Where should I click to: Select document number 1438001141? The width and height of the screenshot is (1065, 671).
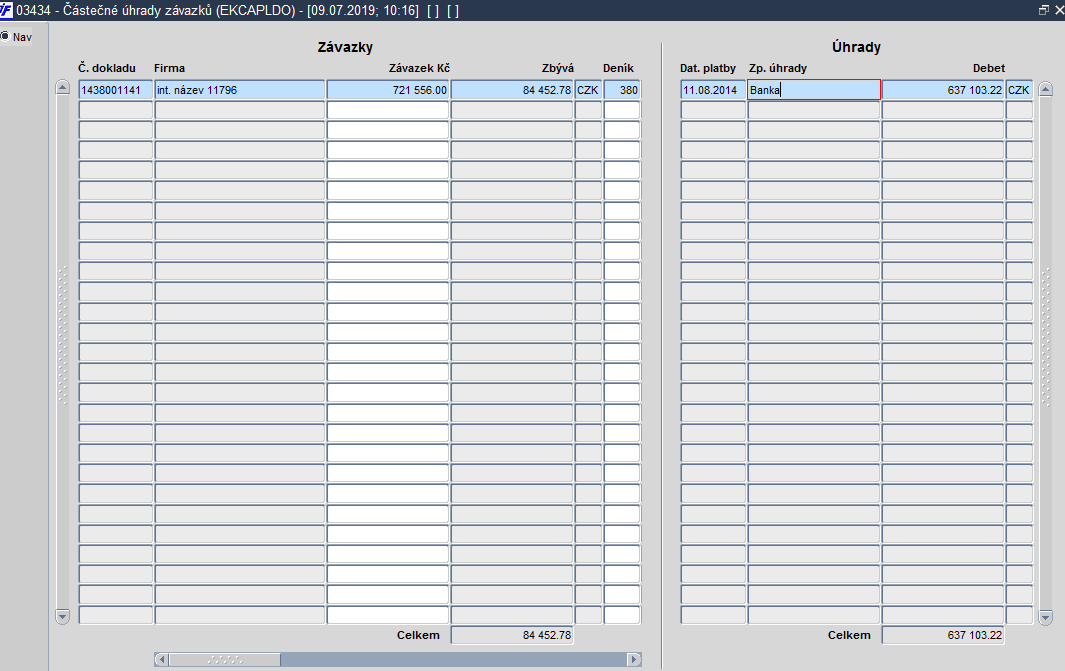tap(115, 90)
